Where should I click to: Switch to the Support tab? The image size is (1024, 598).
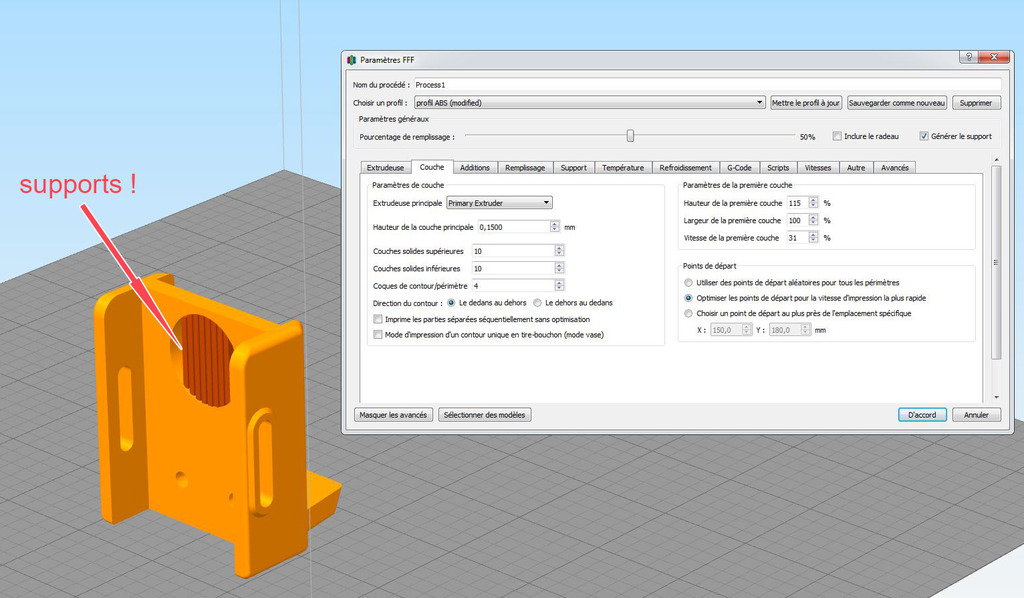point(573,167)
